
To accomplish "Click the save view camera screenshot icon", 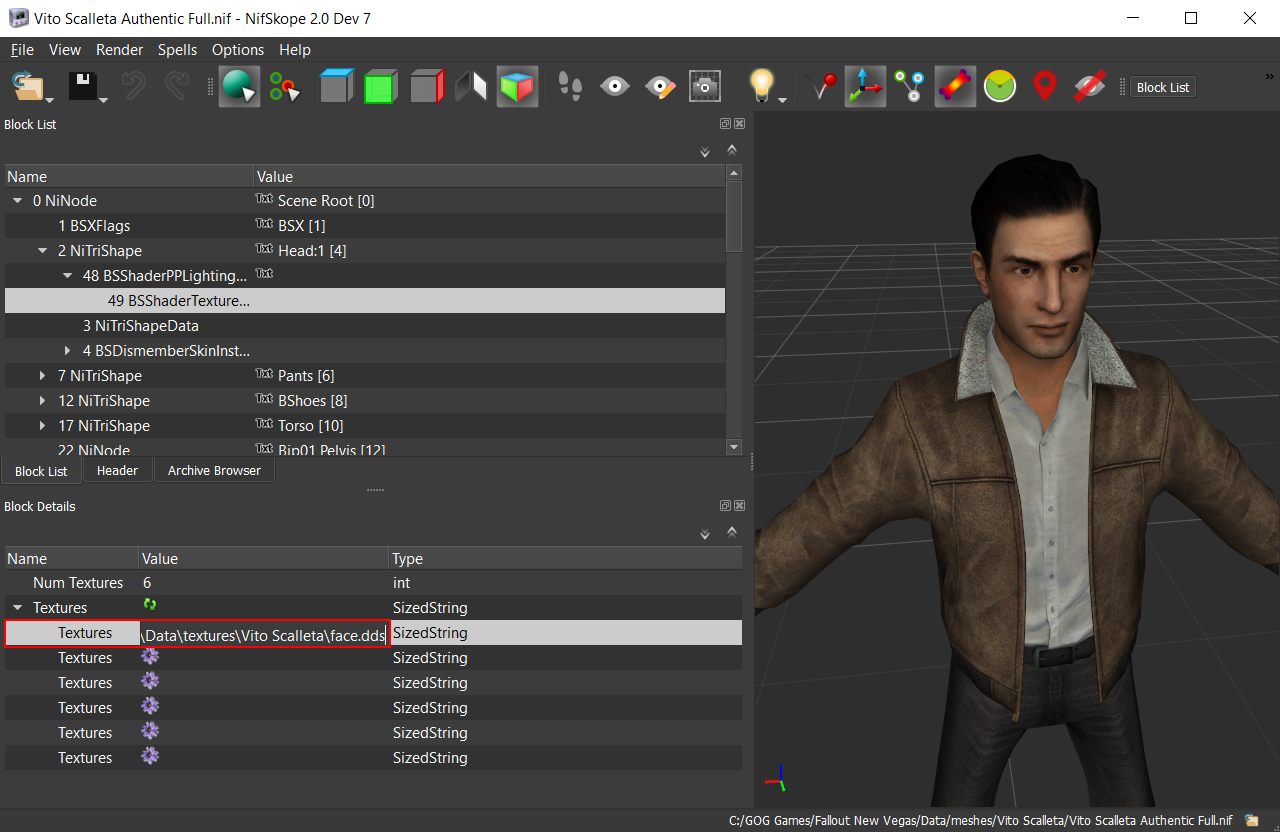I will (x=706, y=87).
